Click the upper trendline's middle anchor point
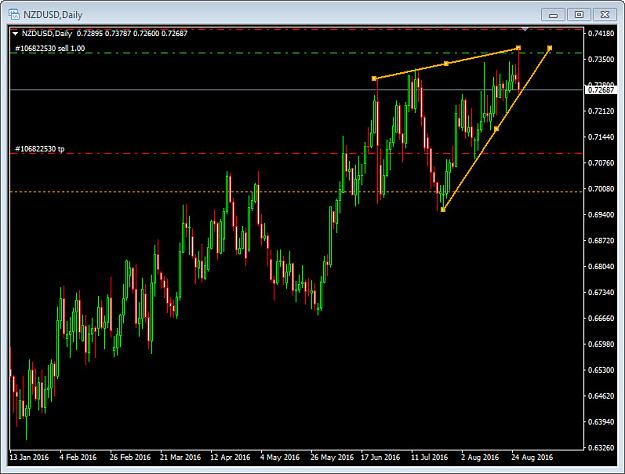Image resolution: width=625 pixels, height=474 pixels. click(x=446, y=63)
